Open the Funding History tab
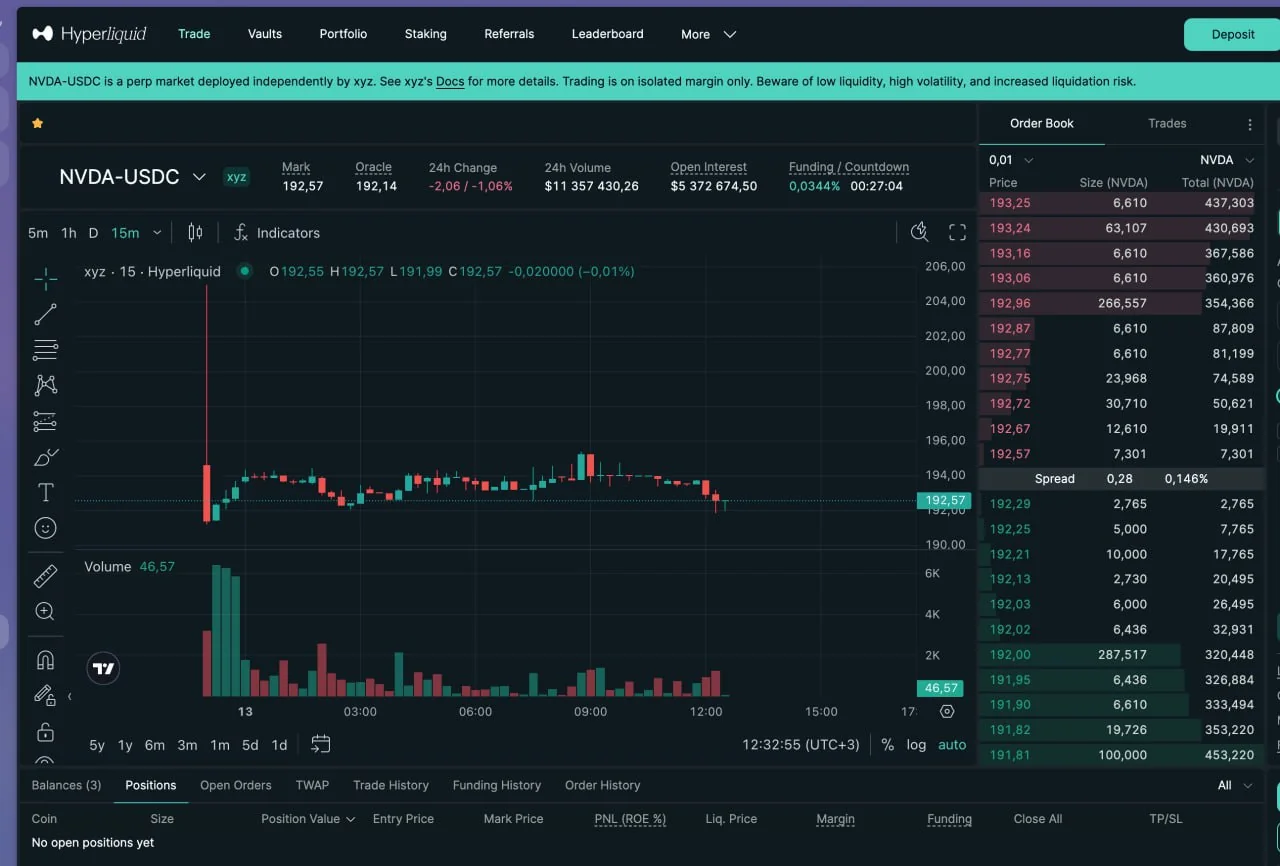 [x=496, y=785]
